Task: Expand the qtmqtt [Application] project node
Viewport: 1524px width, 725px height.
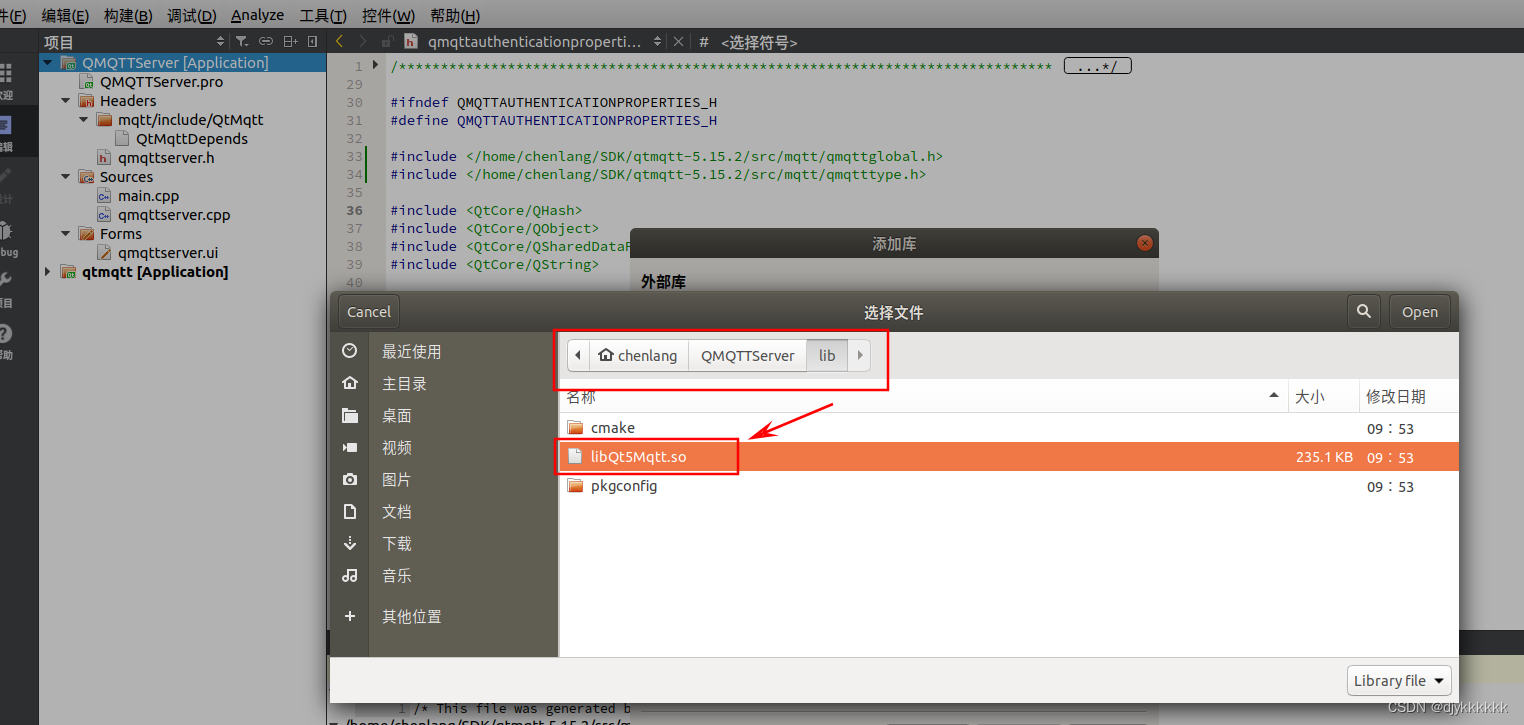Action: tap(47, 271)
